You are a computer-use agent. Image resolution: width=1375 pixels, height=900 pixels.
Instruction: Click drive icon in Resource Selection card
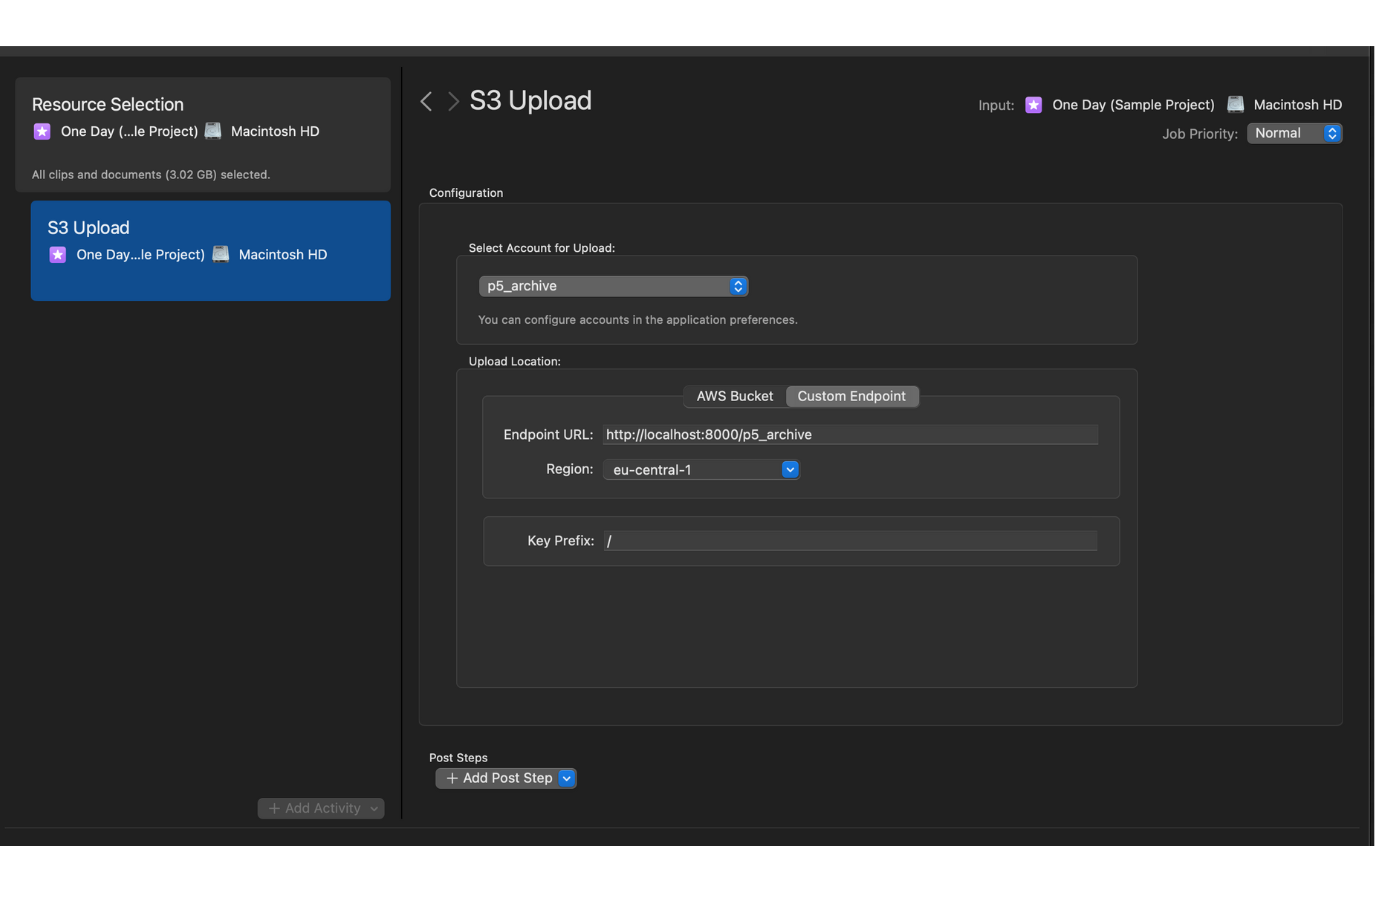click(213, 131)
